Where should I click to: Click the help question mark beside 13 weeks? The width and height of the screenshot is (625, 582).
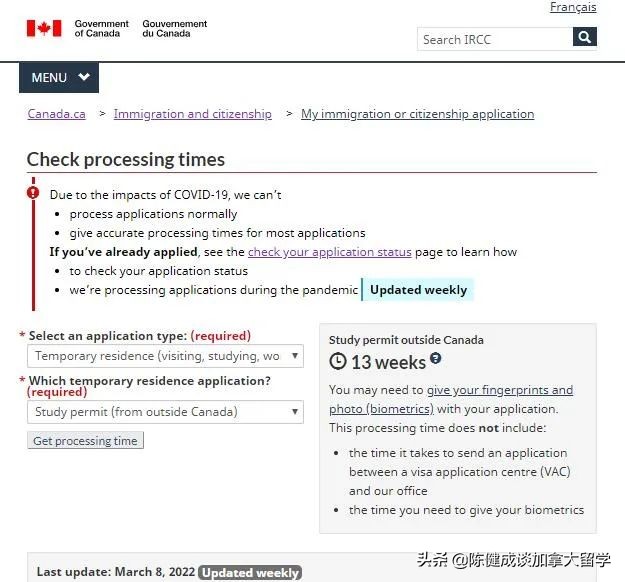pyautogui.click(x=436, y=359)
